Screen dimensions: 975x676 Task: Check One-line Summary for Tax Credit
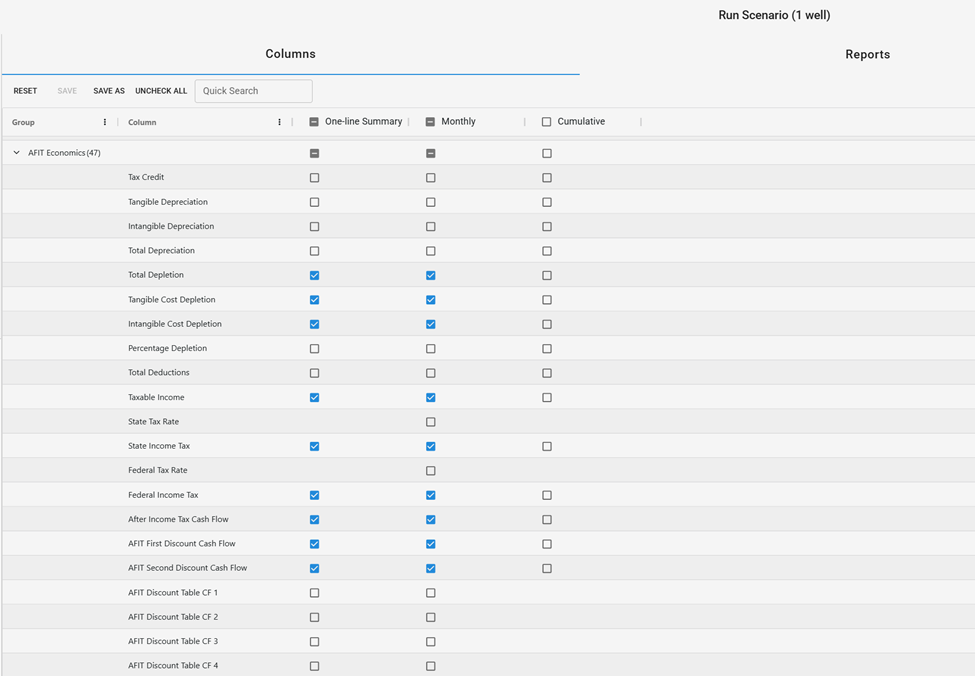(x=314, y=178)
